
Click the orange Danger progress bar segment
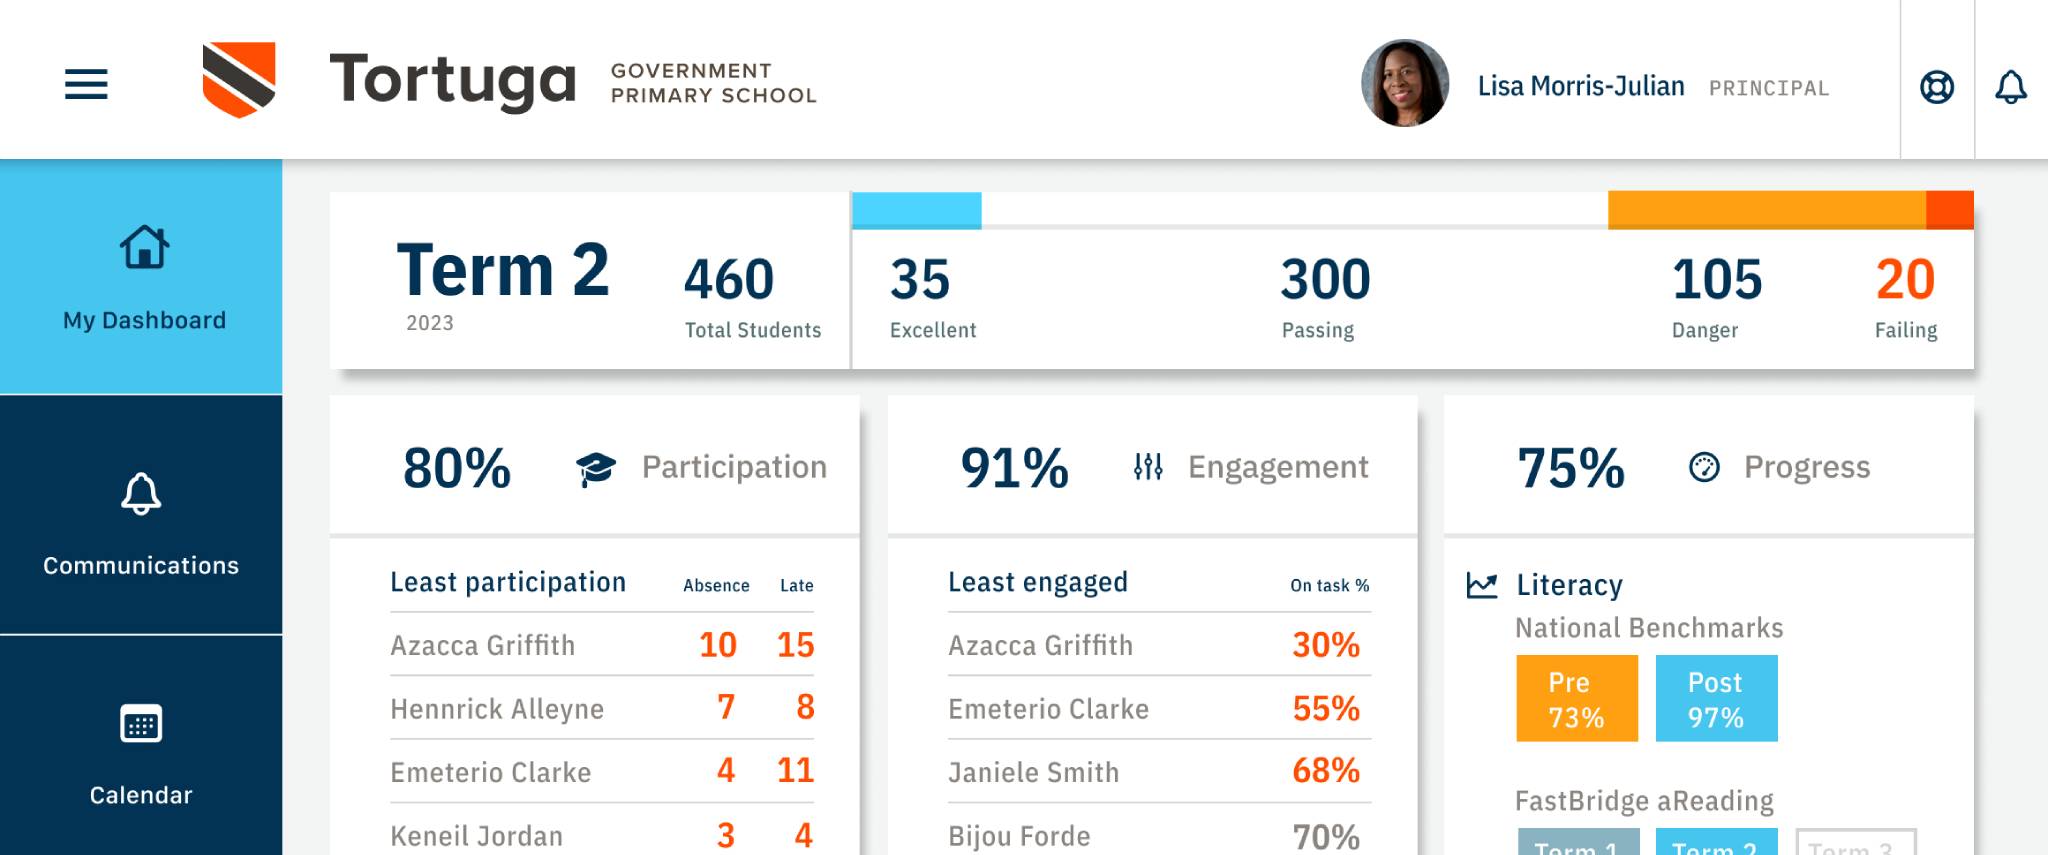(x=1766, y=210)
